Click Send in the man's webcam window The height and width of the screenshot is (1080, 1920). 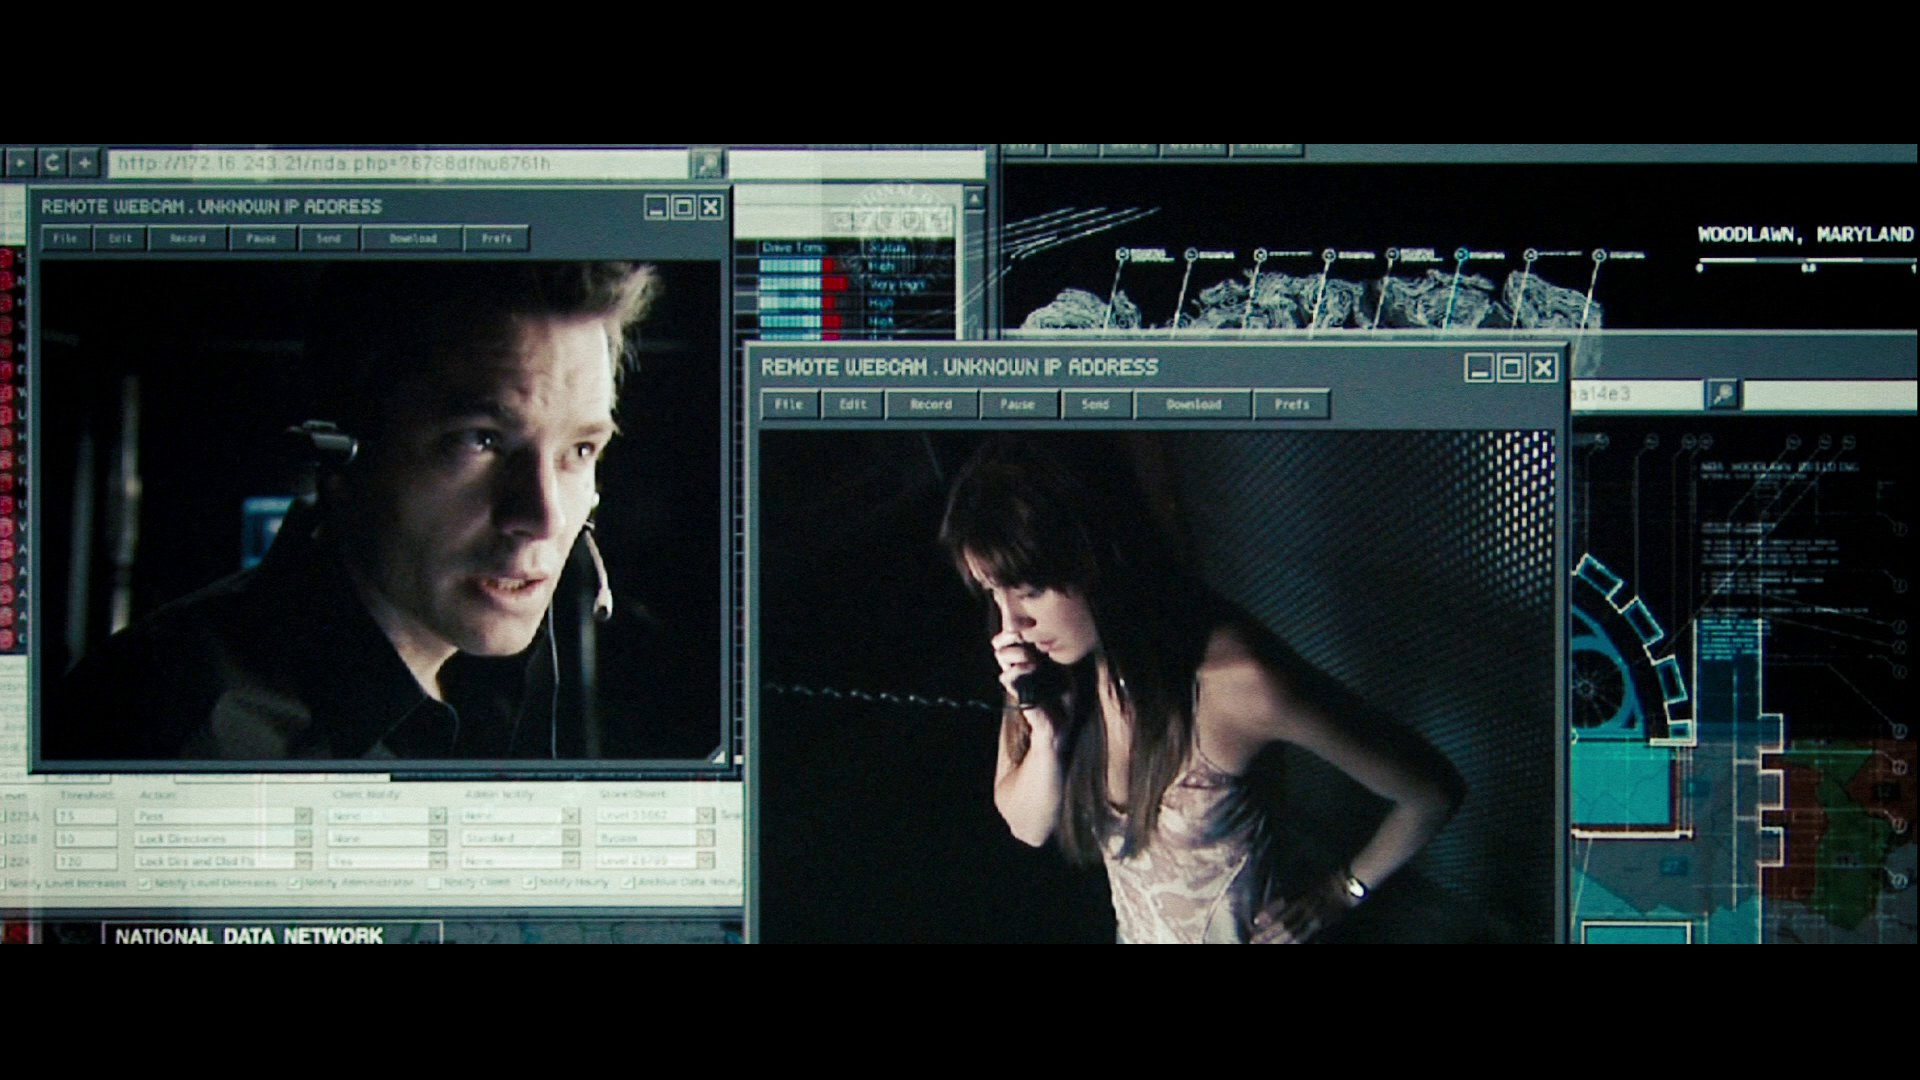(x=329, y=239)
